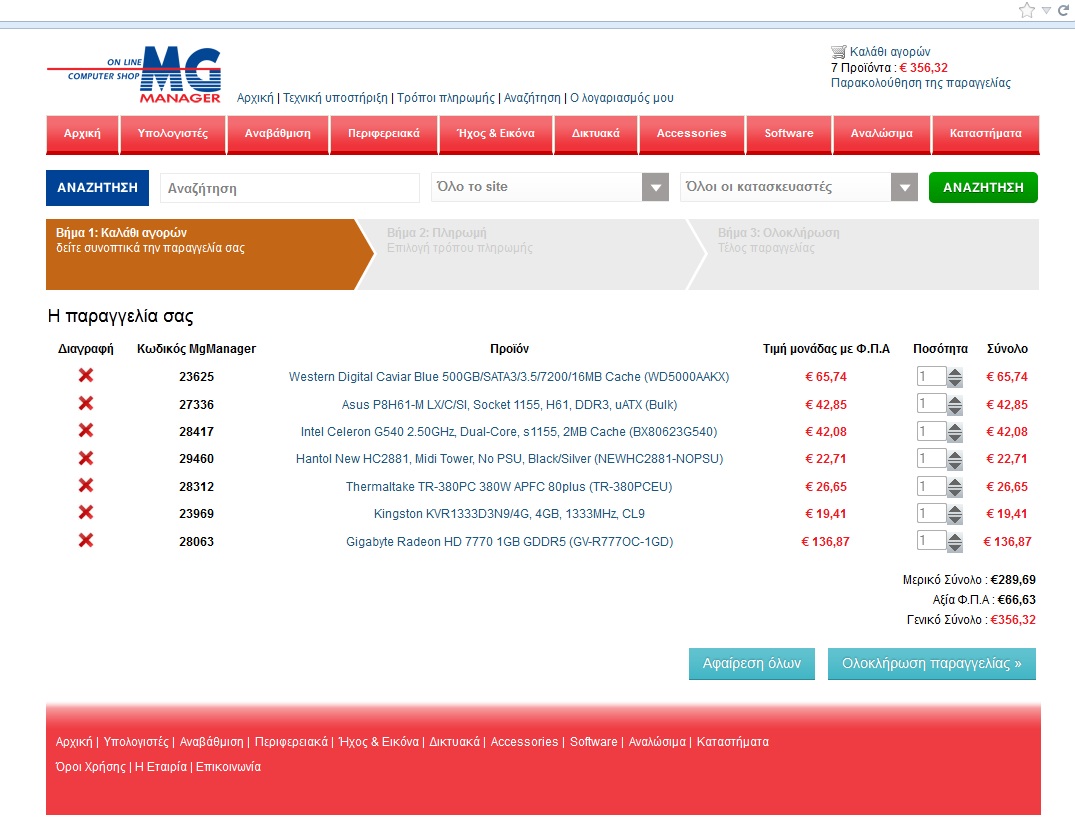Open Gigabyte Radeon HD 7770 product link

pyautogui.click(x=509, y=542)
